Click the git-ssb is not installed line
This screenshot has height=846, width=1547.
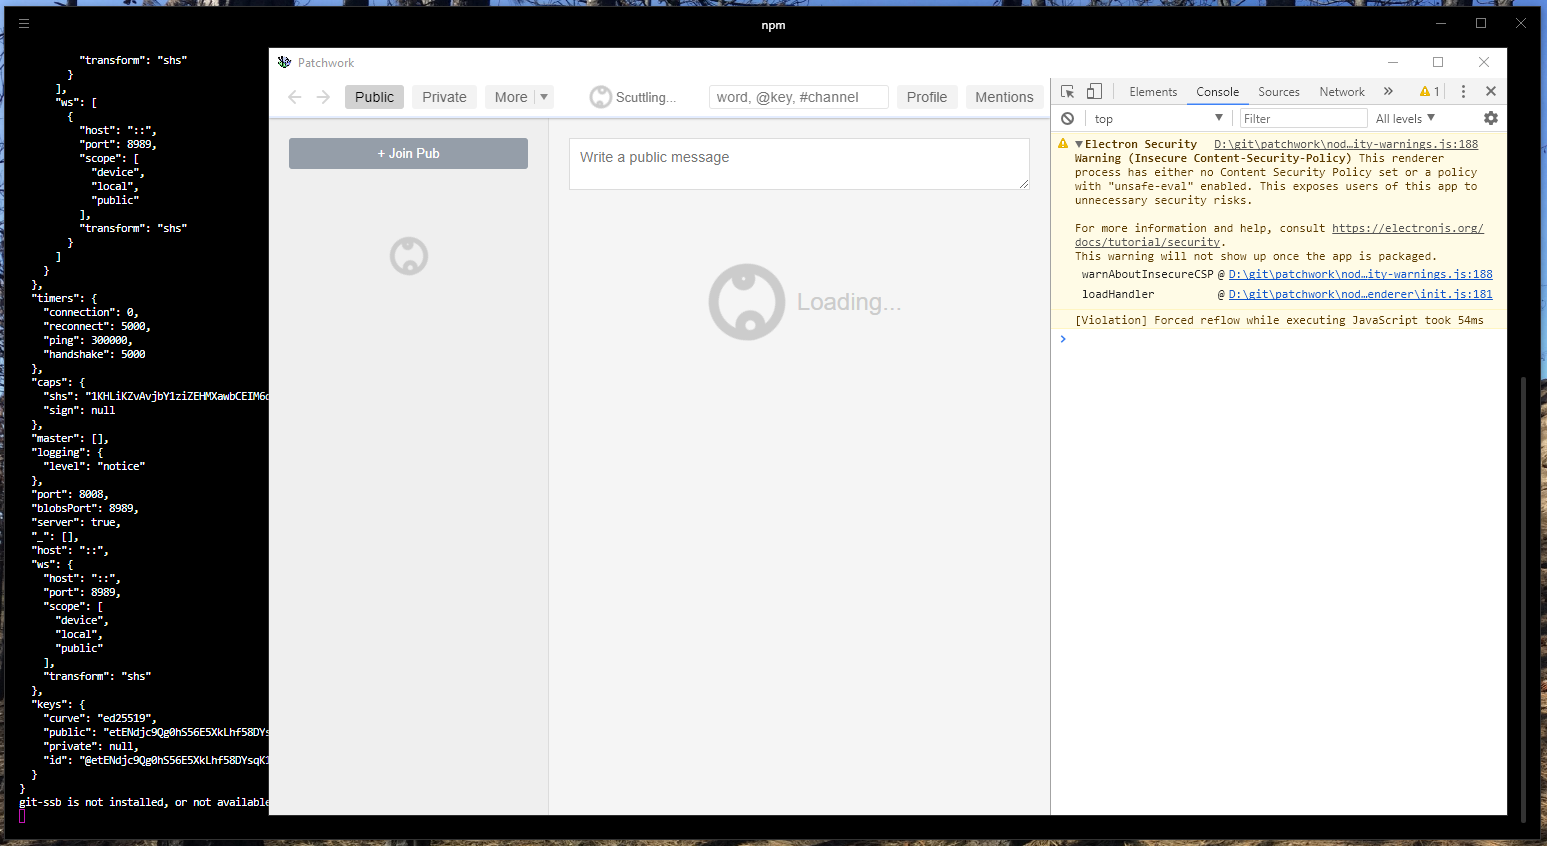point(144,802)
